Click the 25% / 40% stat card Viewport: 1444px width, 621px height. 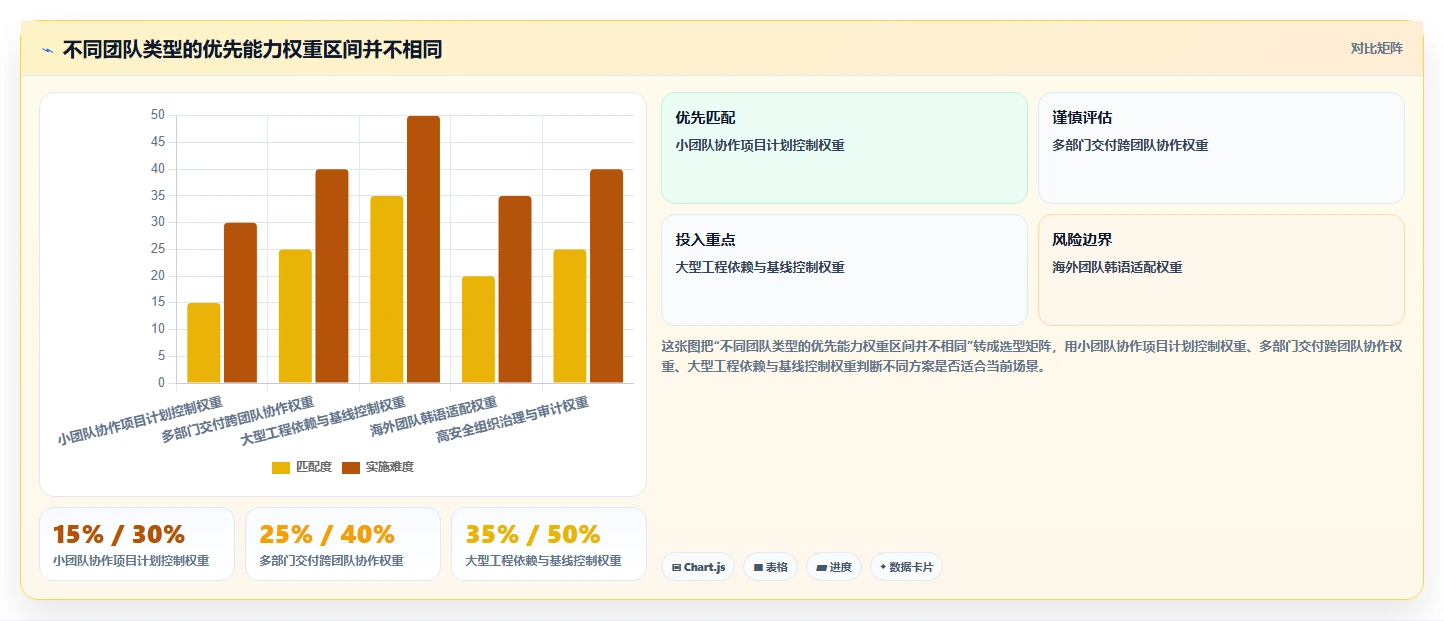(x=343, y=544)
